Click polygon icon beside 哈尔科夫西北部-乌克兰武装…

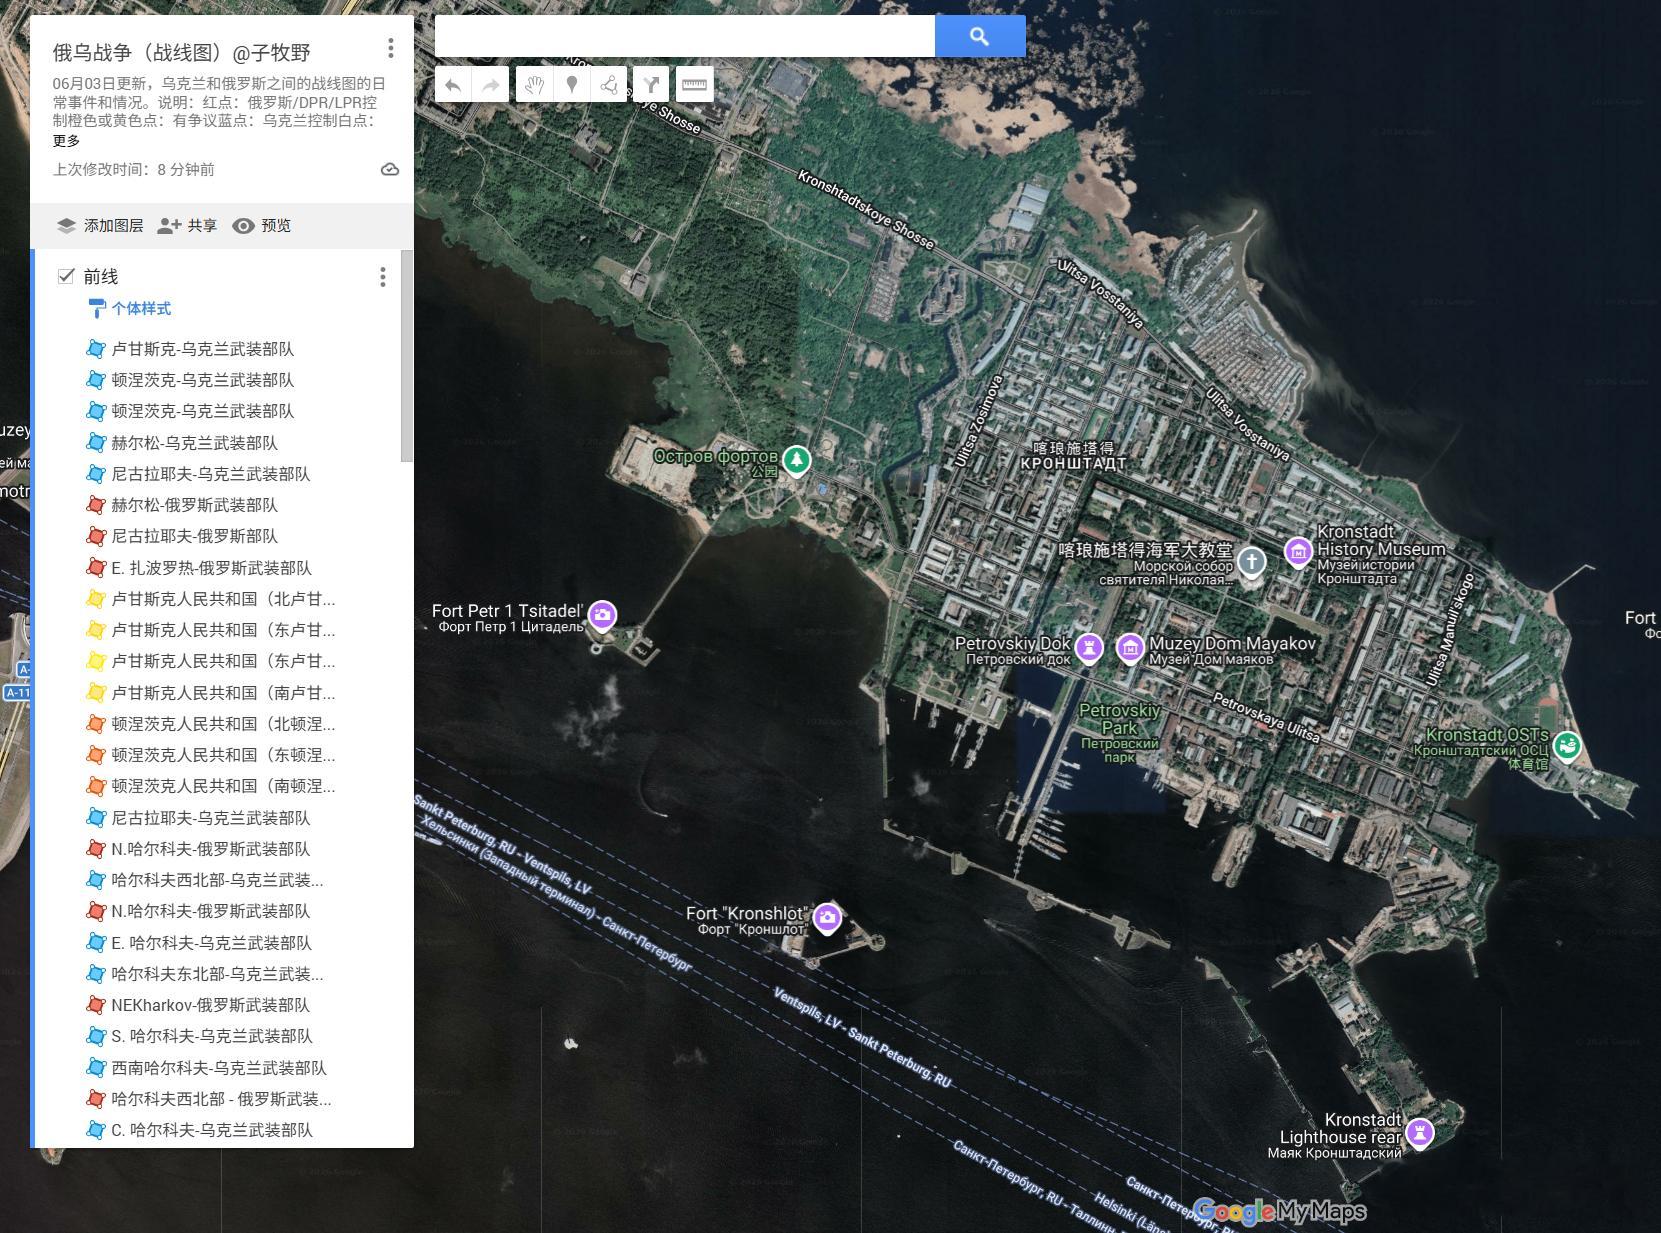tap(96, 880)
